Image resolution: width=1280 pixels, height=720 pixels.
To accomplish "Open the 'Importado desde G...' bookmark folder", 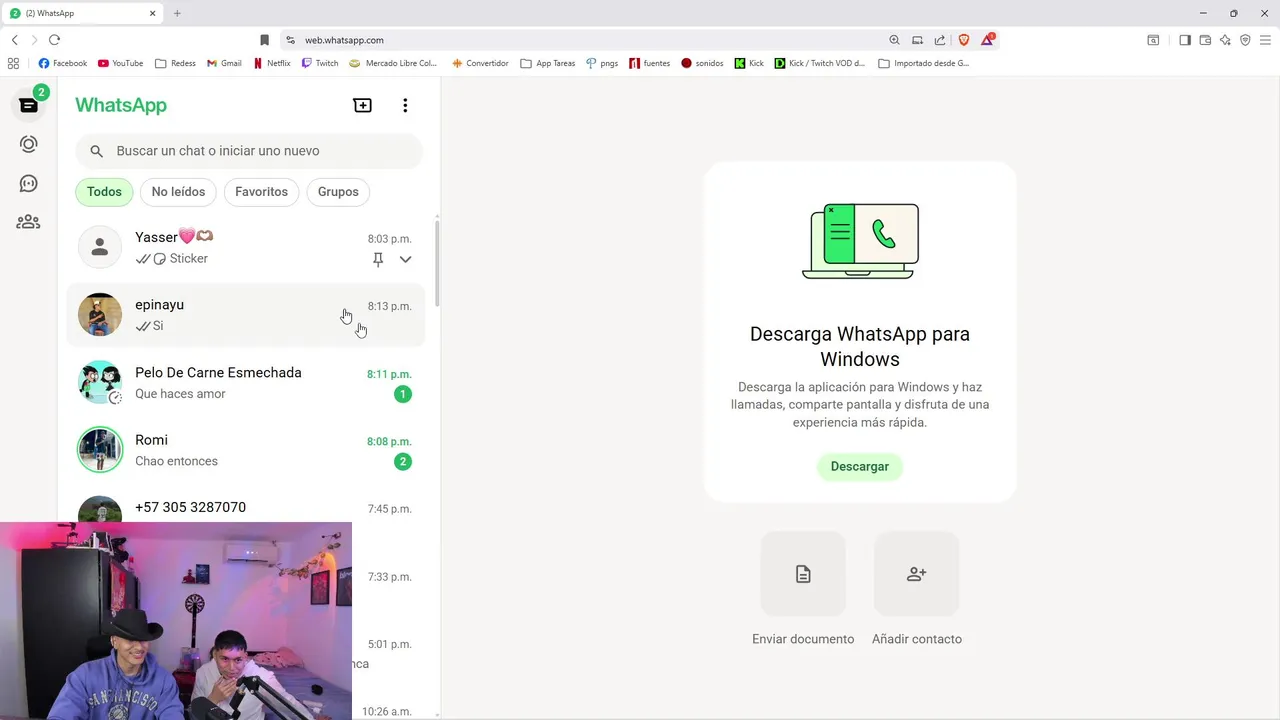I will coord(924,63).
